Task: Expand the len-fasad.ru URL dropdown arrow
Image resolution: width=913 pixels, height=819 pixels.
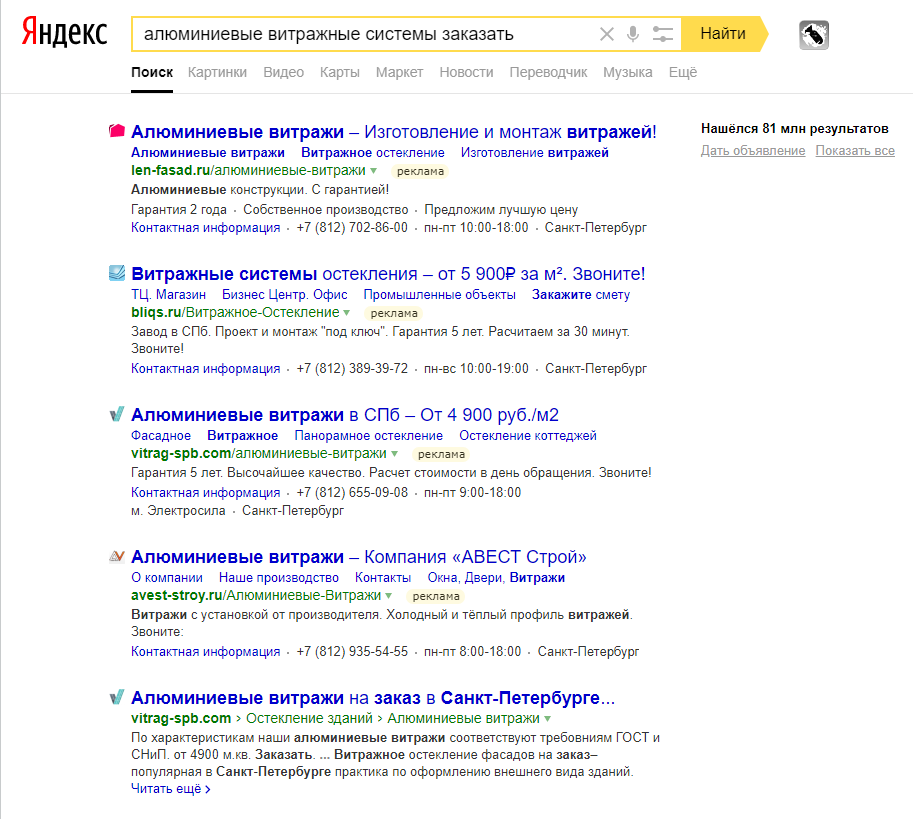Action: (374, 171)
